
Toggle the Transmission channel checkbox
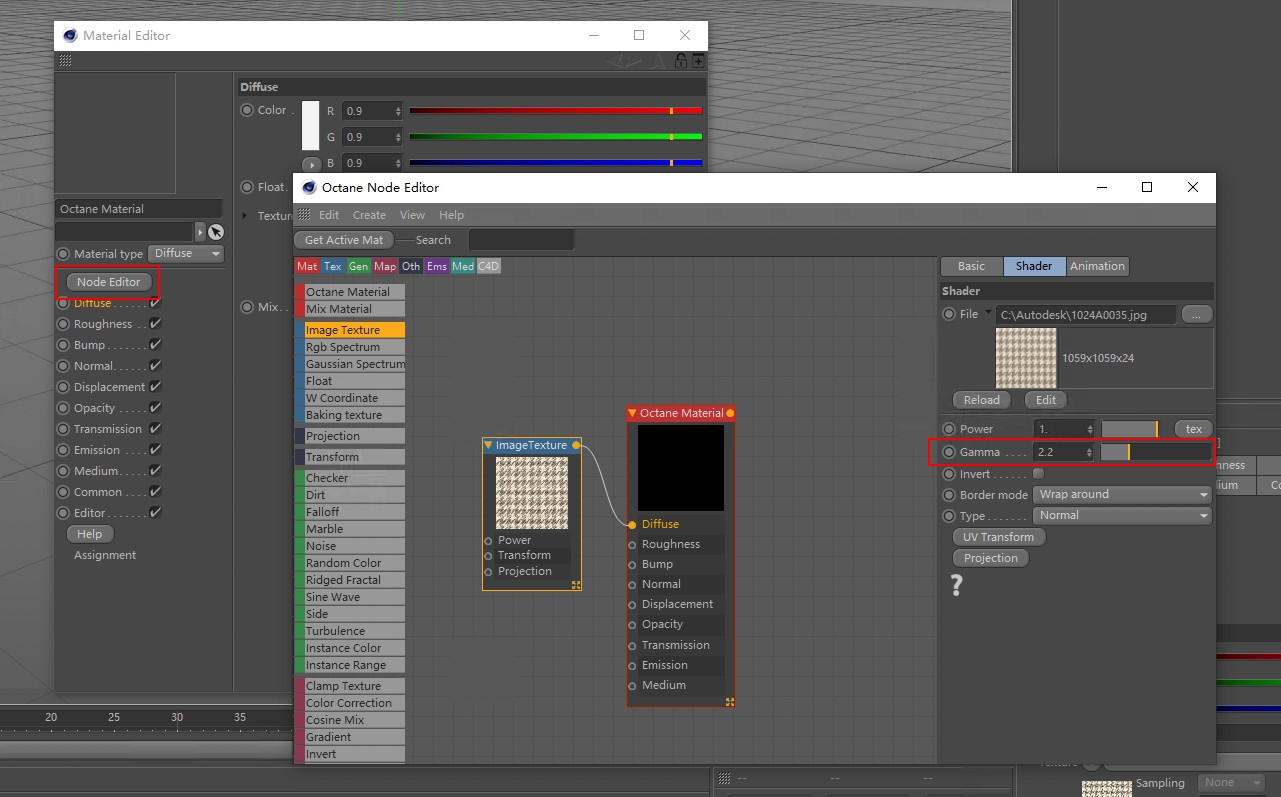[155, 429]
